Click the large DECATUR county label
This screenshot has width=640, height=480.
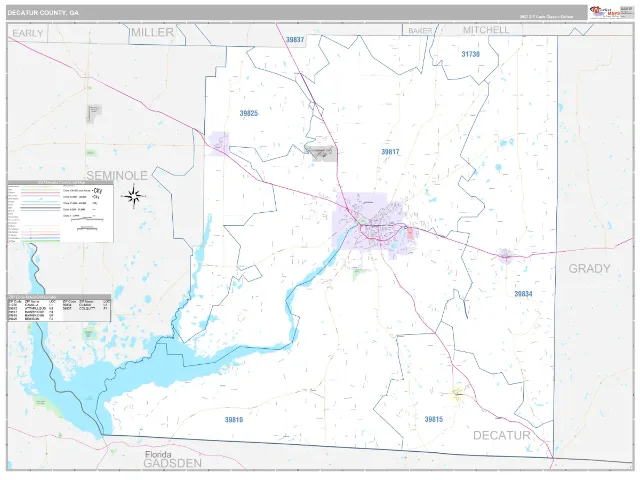click(502, 436)
